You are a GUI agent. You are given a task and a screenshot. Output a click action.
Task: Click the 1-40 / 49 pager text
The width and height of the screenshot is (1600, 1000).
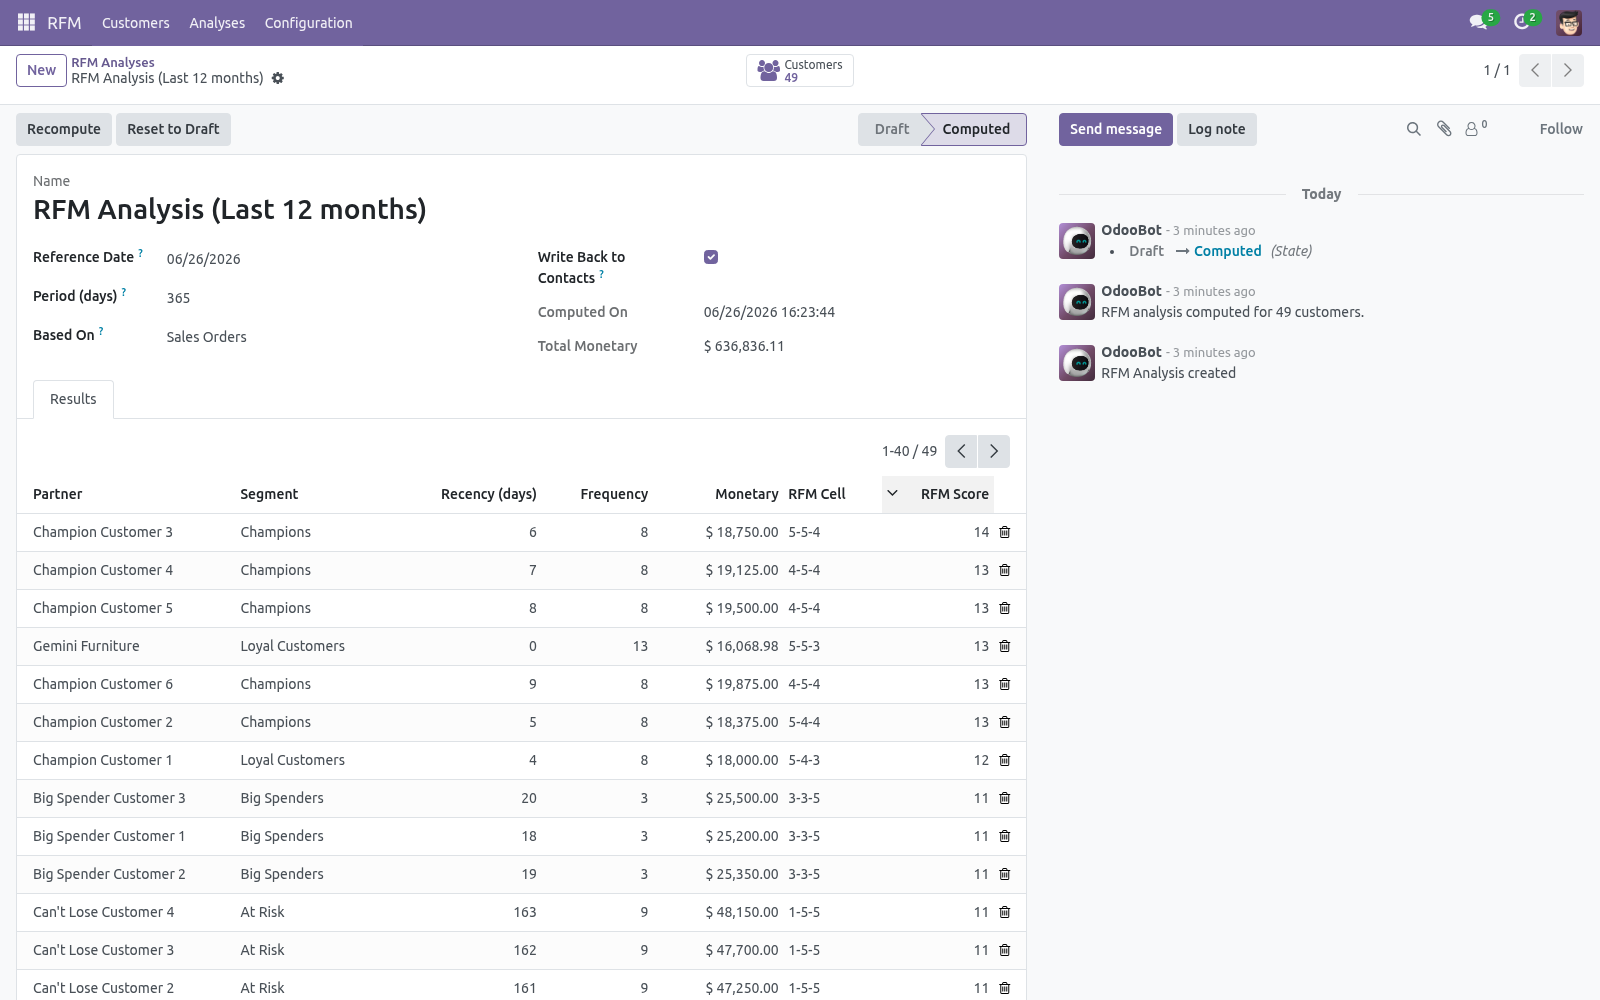pyautogui.click(x=909, y=451)
